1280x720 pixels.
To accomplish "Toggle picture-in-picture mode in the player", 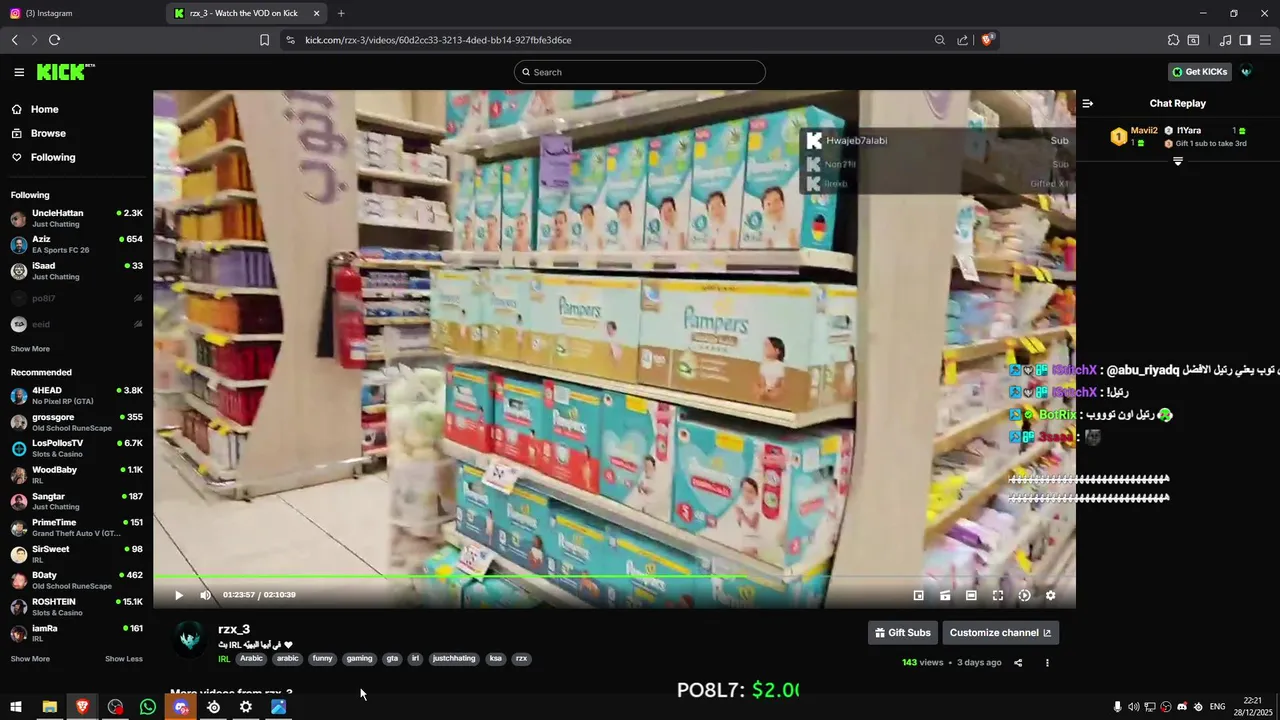I will [918, 595].
